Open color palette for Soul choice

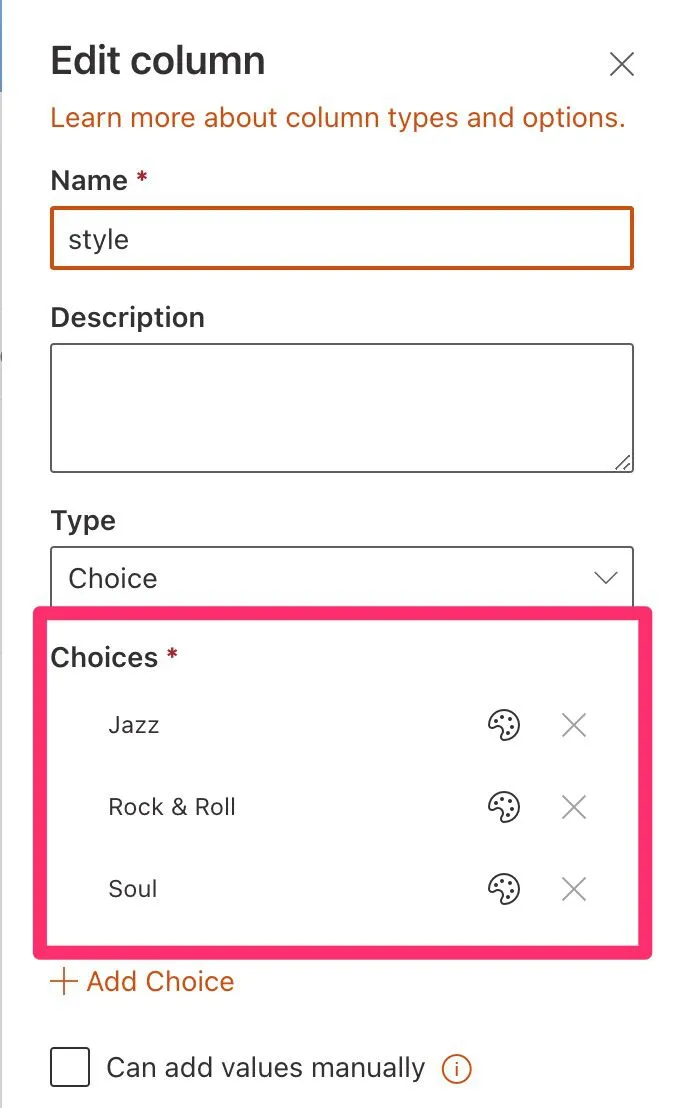pyautogui.click(x=504, y=889)
